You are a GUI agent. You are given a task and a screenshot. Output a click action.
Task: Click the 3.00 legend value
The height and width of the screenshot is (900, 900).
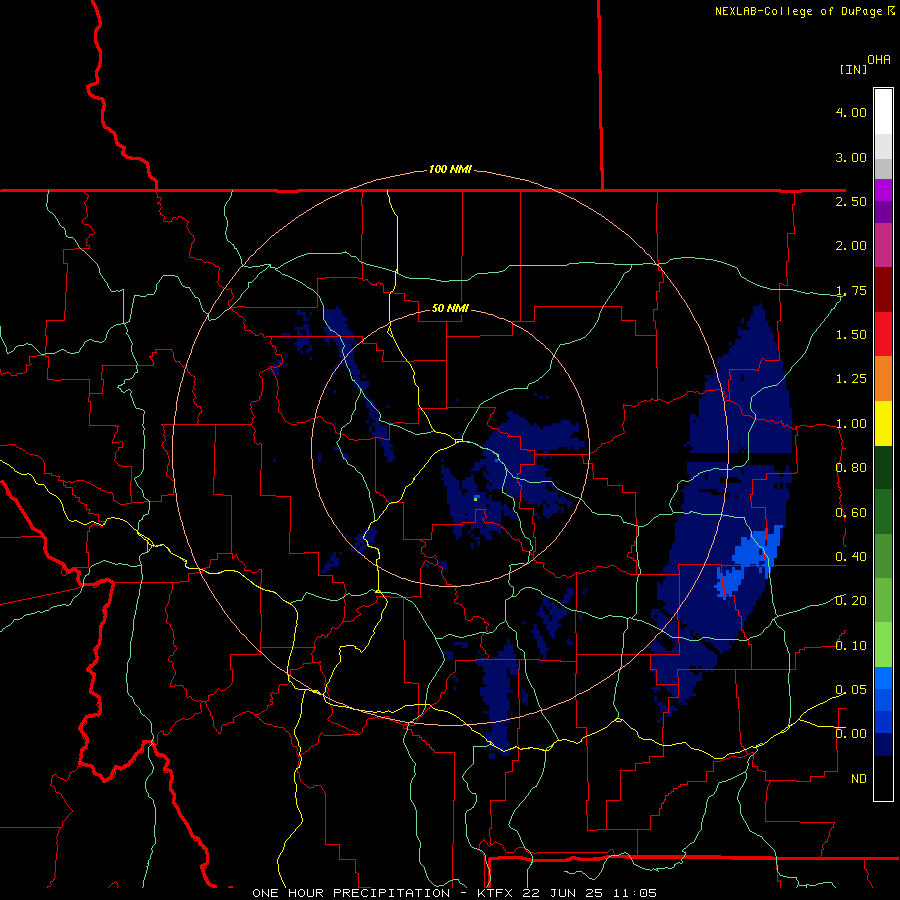click(851, 157)
